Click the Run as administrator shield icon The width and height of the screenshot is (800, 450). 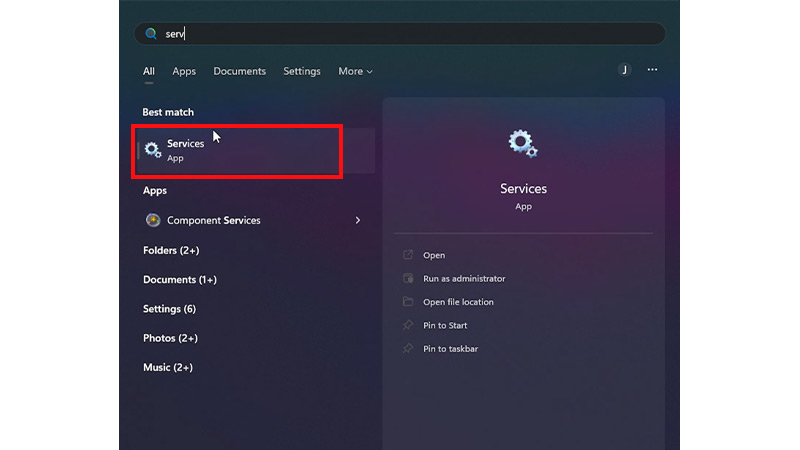(x=408, y=278)
